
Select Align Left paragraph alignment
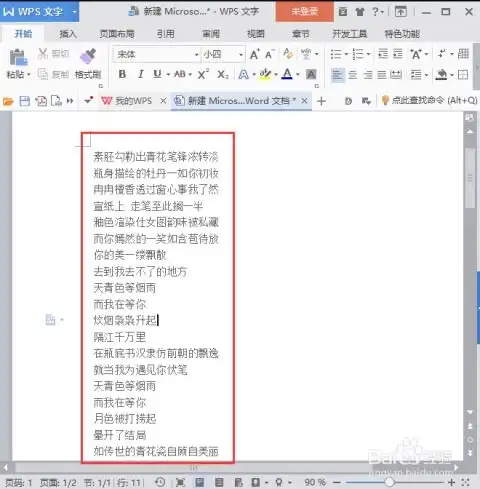pos(338,75)
